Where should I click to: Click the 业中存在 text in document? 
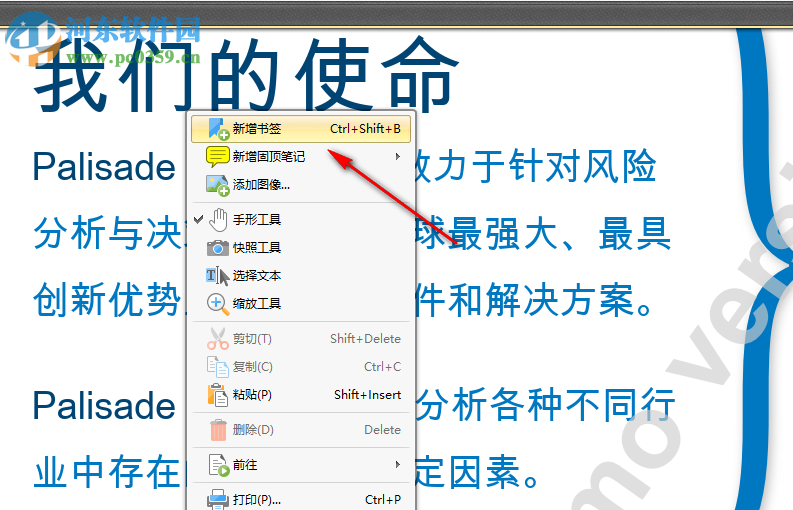pos(107,472)
